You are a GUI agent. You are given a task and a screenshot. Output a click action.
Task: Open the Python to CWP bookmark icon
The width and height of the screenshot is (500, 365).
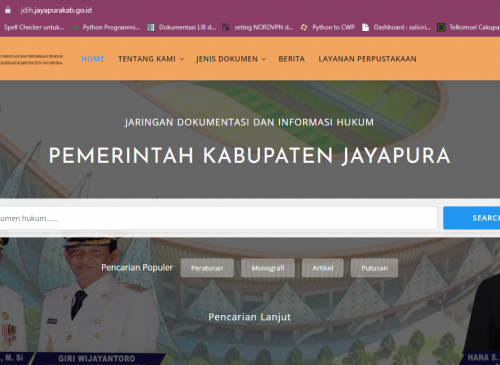(x=304, y=27)
